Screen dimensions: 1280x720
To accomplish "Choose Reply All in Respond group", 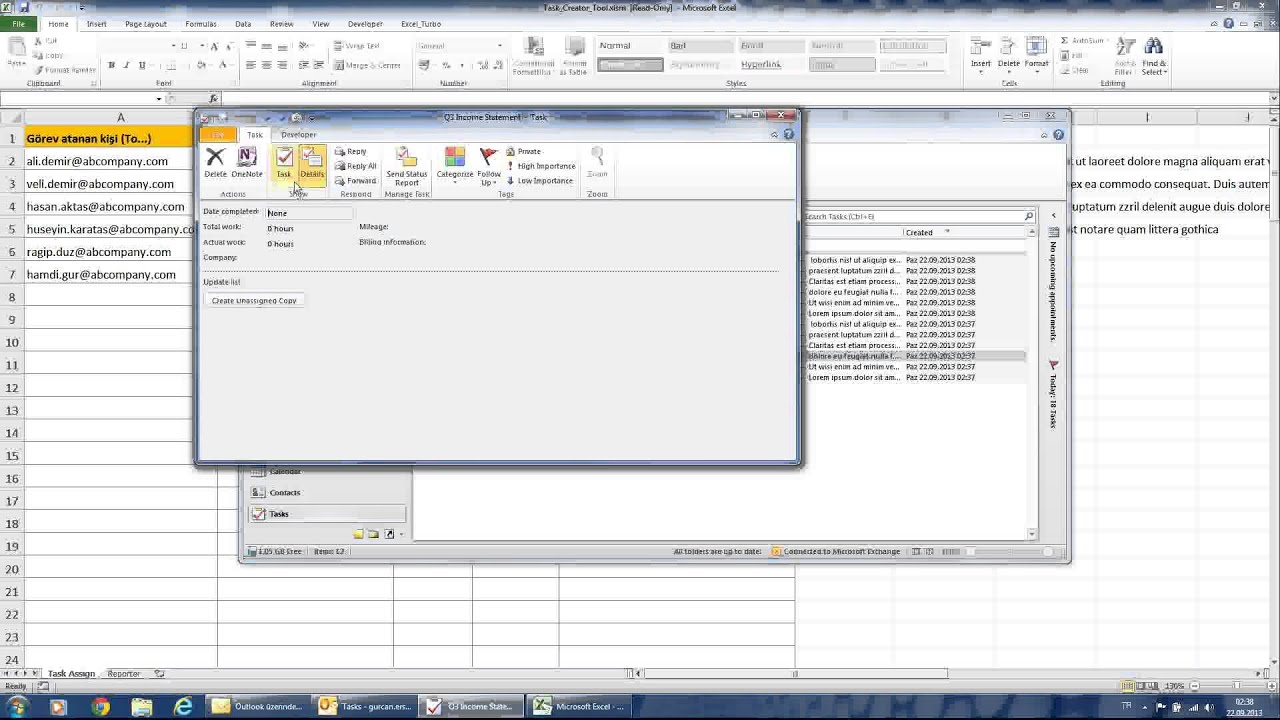I will click(356, 166).
